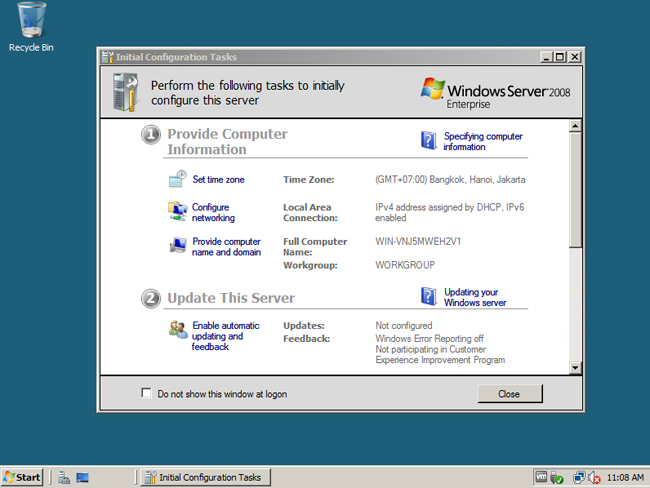This screenshot has height=488, width=650.
Task: Open the Start menu
Action: [x=22, y=478]
